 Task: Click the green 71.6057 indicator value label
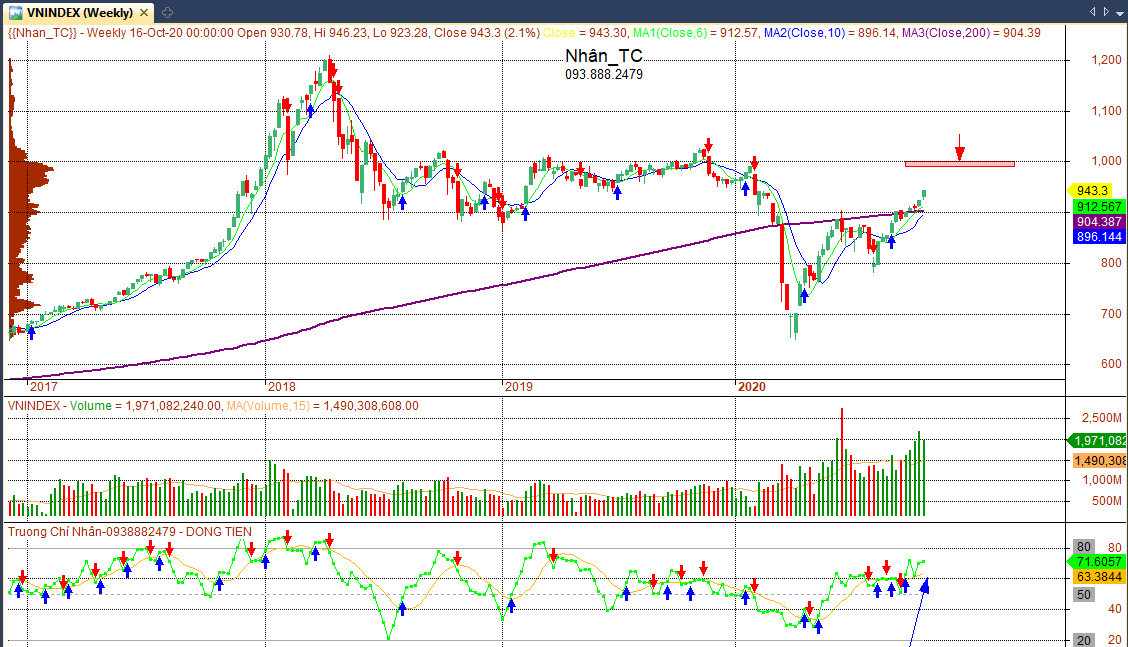[1099, 561]
